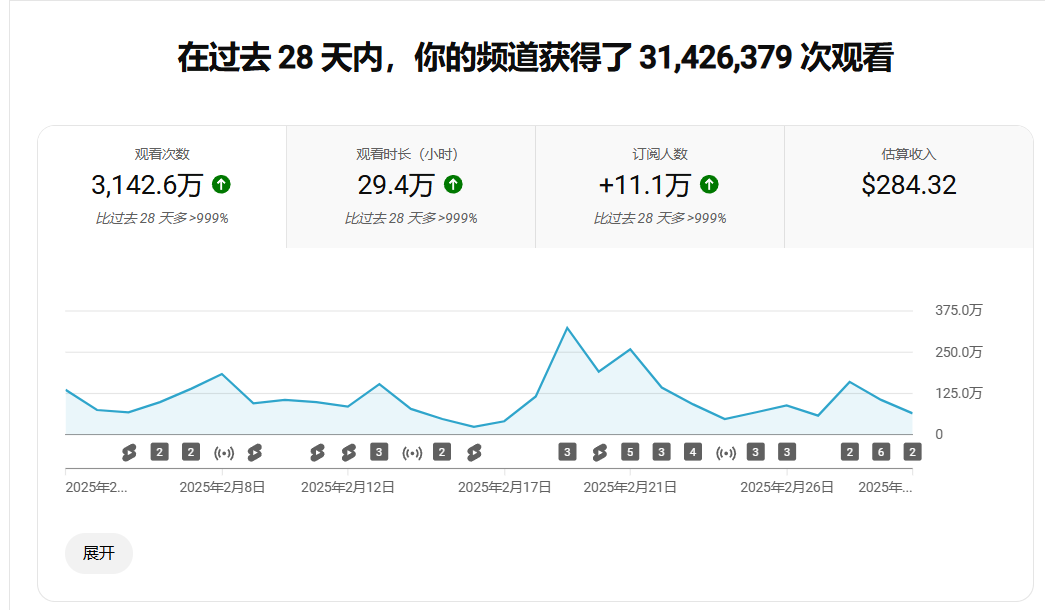
Task: Click the 125.0万 axis label
Action: pos(958,393)
